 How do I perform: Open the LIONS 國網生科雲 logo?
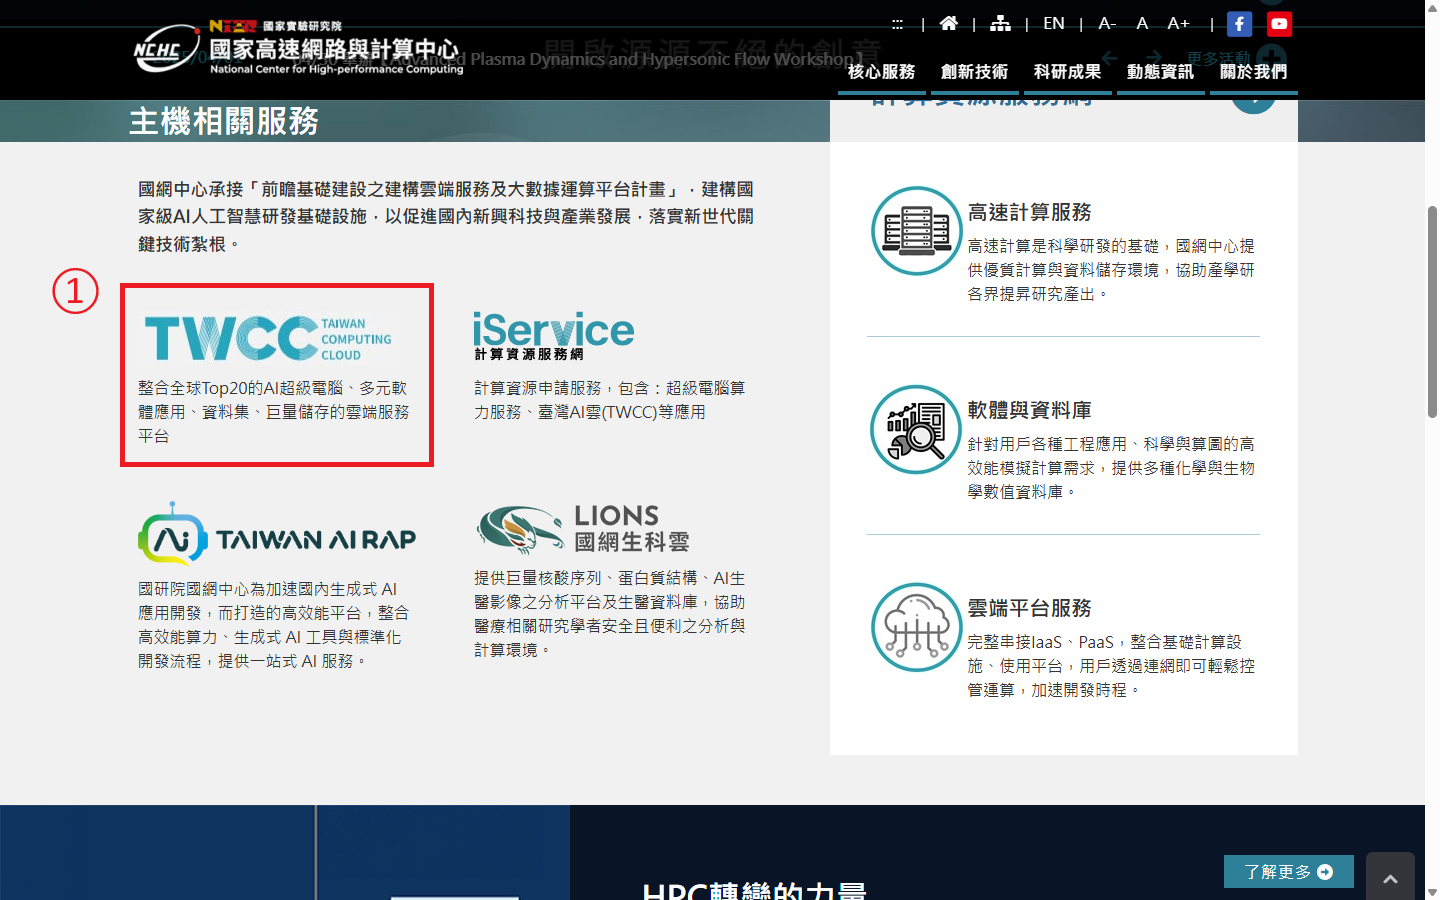583,529
